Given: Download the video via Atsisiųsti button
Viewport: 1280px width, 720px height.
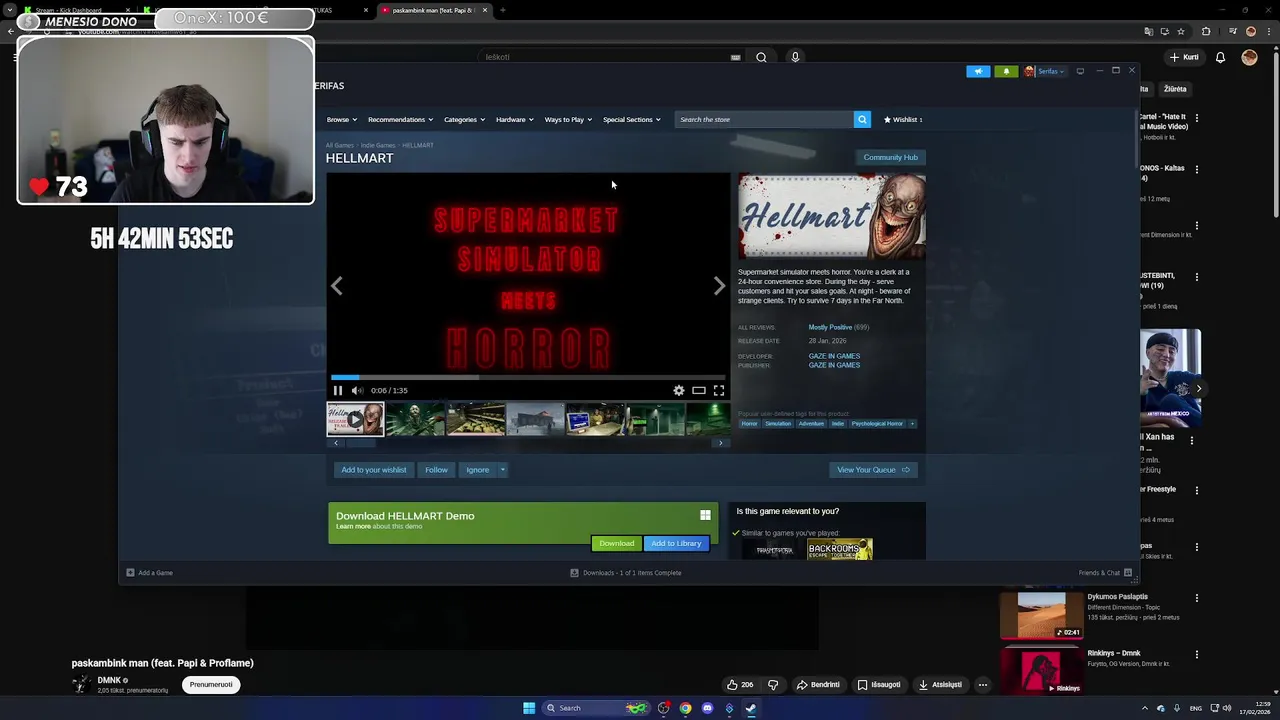Looking at the screenshot, I should pyautogui.click(x=941, y=685).
